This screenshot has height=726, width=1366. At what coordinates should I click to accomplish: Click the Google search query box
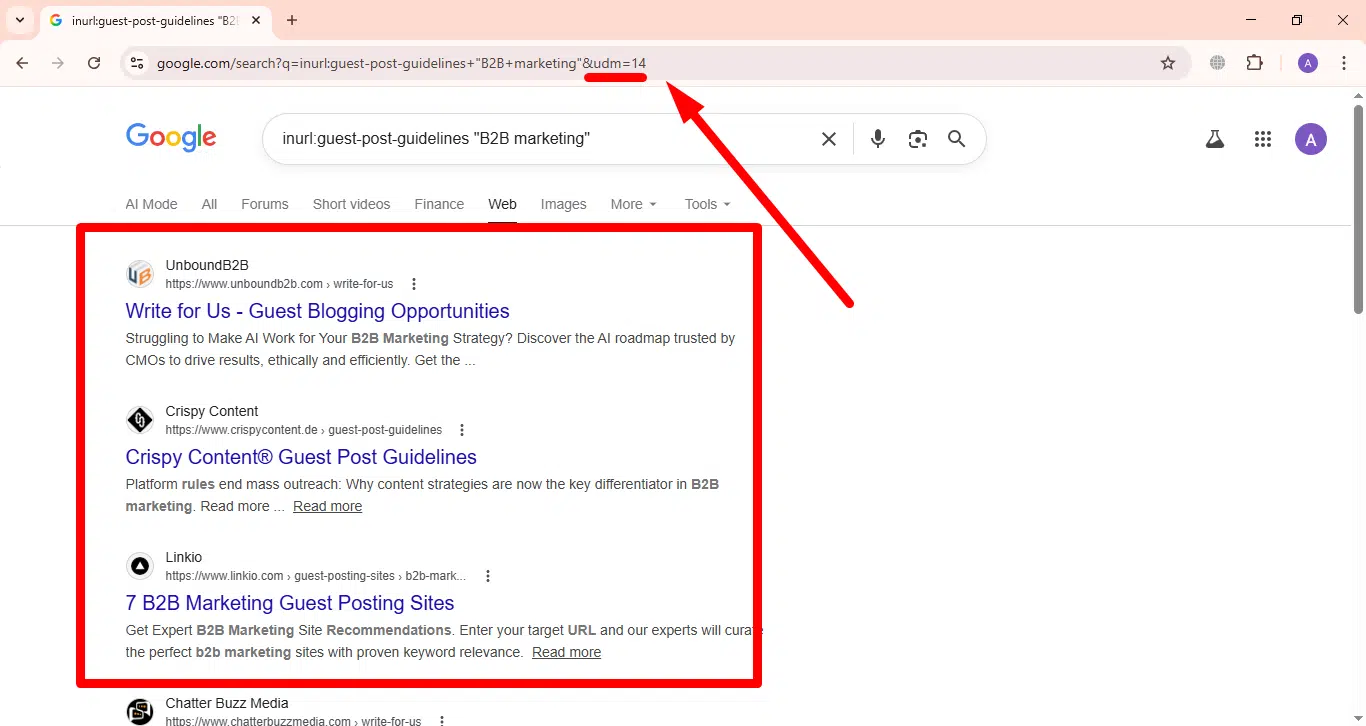pos(540,139)
